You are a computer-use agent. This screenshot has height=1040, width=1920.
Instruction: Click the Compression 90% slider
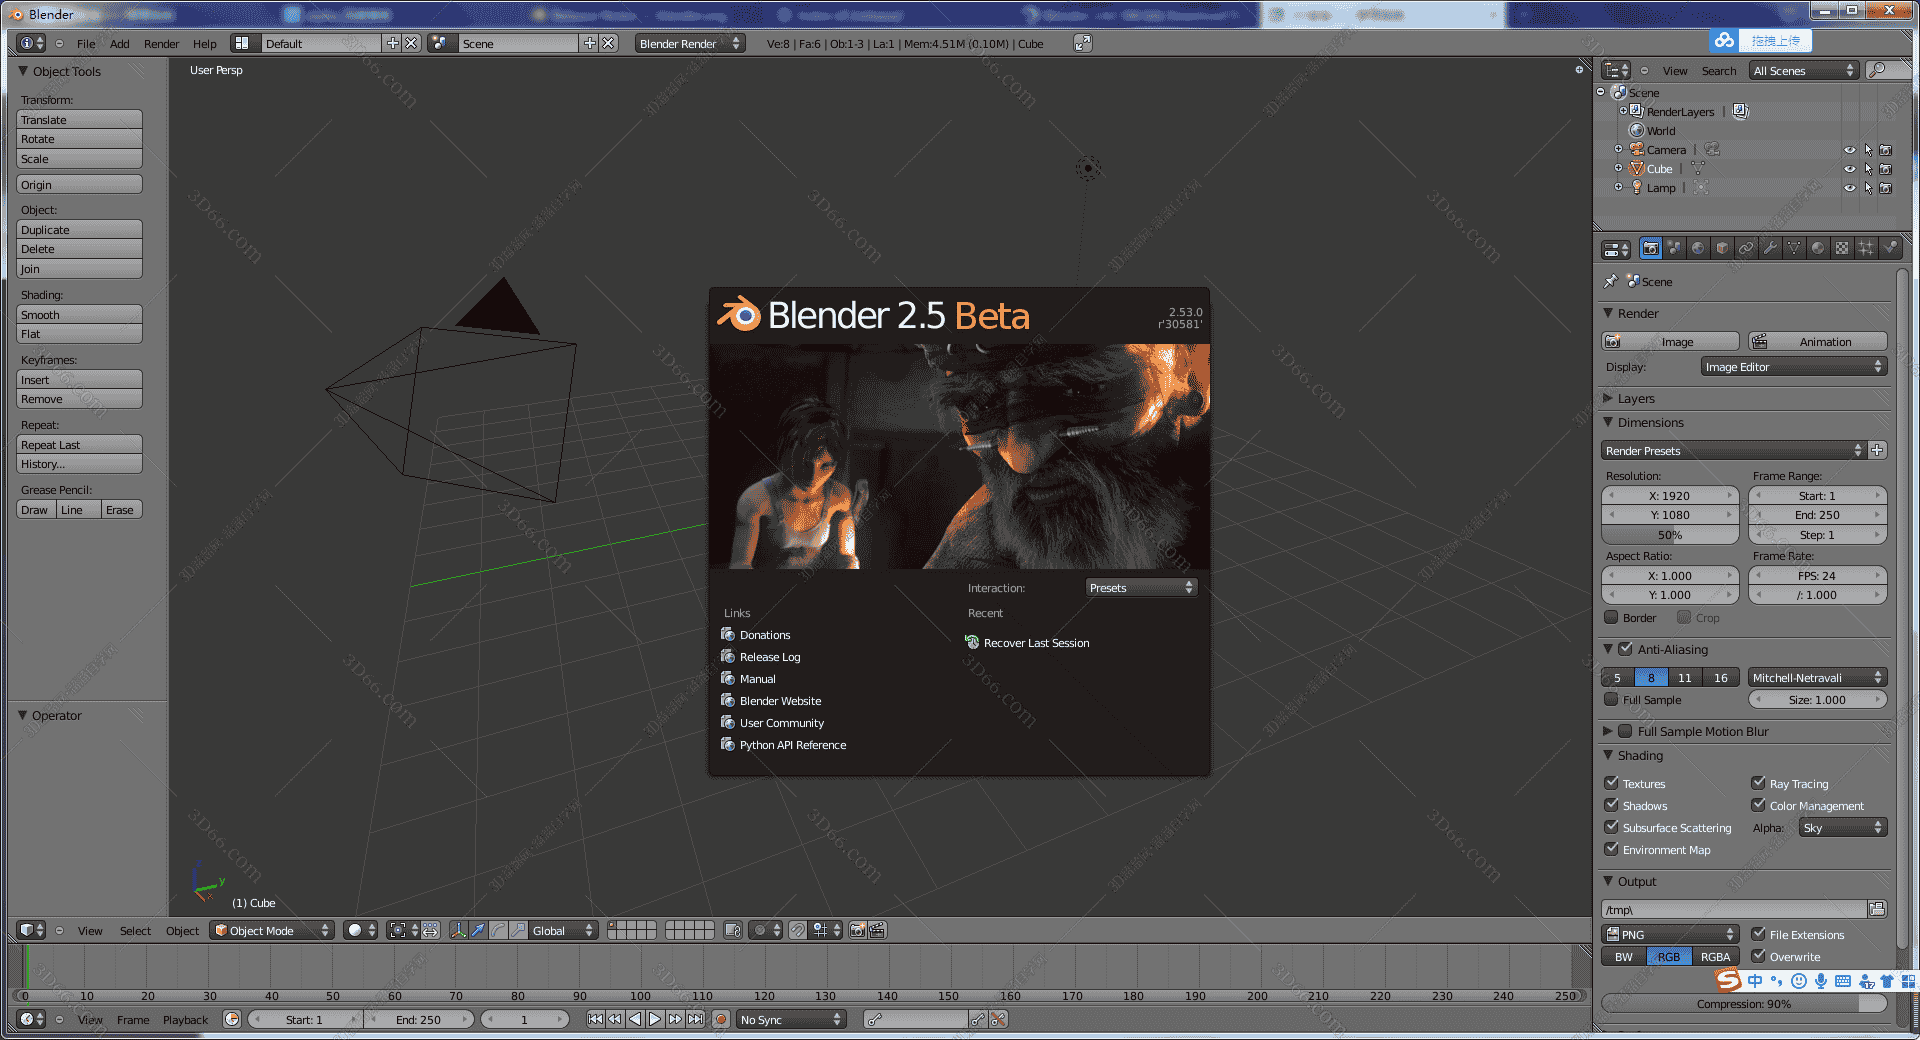pos(1743,1003)
